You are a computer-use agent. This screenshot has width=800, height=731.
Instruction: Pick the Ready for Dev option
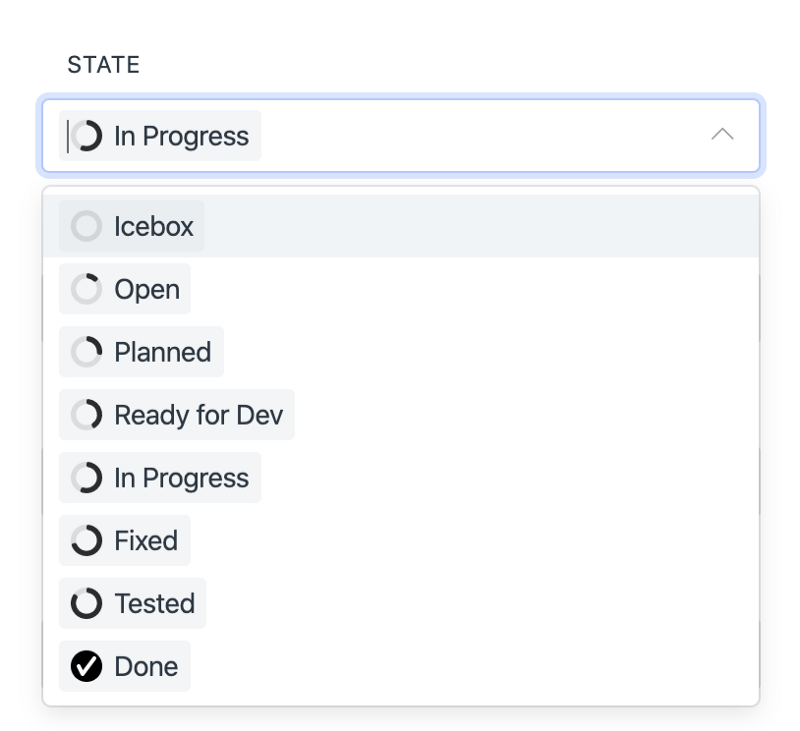[198, 415]
